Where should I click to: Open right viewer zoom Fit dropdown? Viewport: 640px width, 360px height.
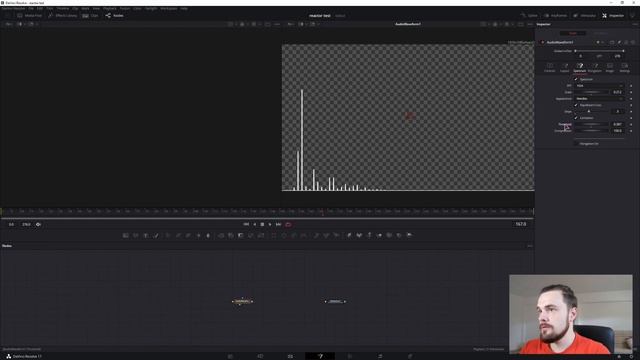tap(291, 24)
